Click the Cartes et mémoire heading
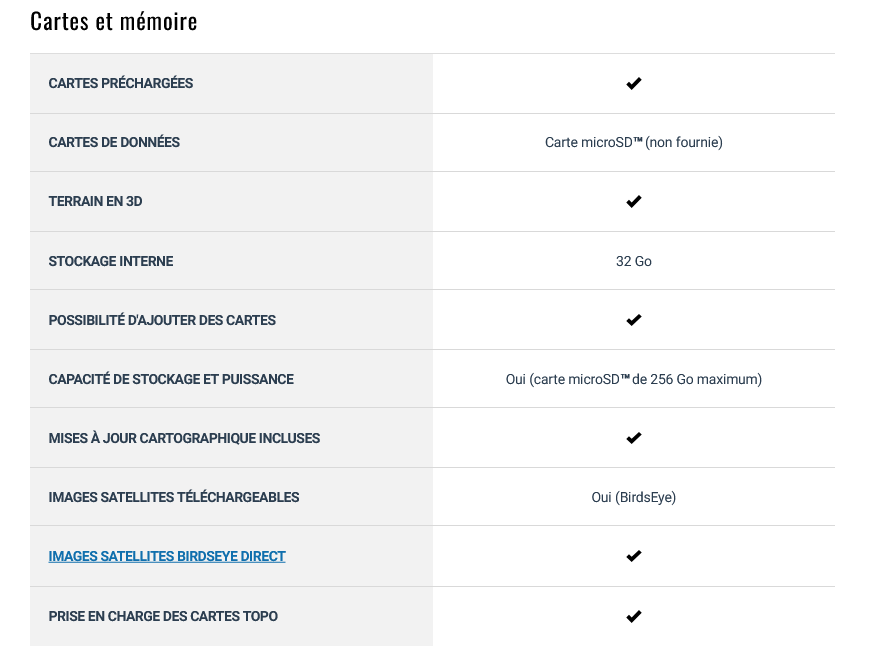The height and width of the screenshot is (657, 873). pyautogui.click(x=114, y=22)
